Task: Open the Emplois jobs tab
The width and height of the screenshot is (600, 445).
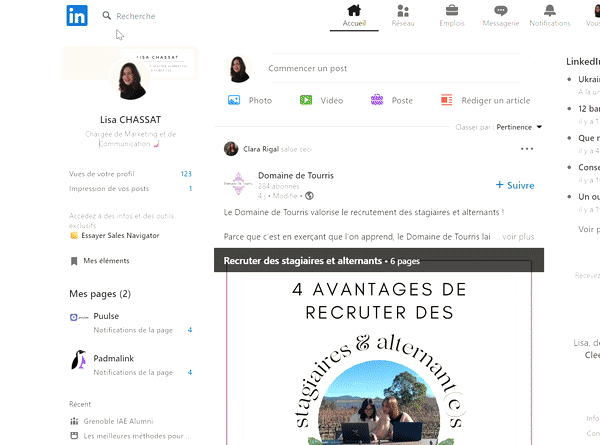Action: tap(452, 16)
